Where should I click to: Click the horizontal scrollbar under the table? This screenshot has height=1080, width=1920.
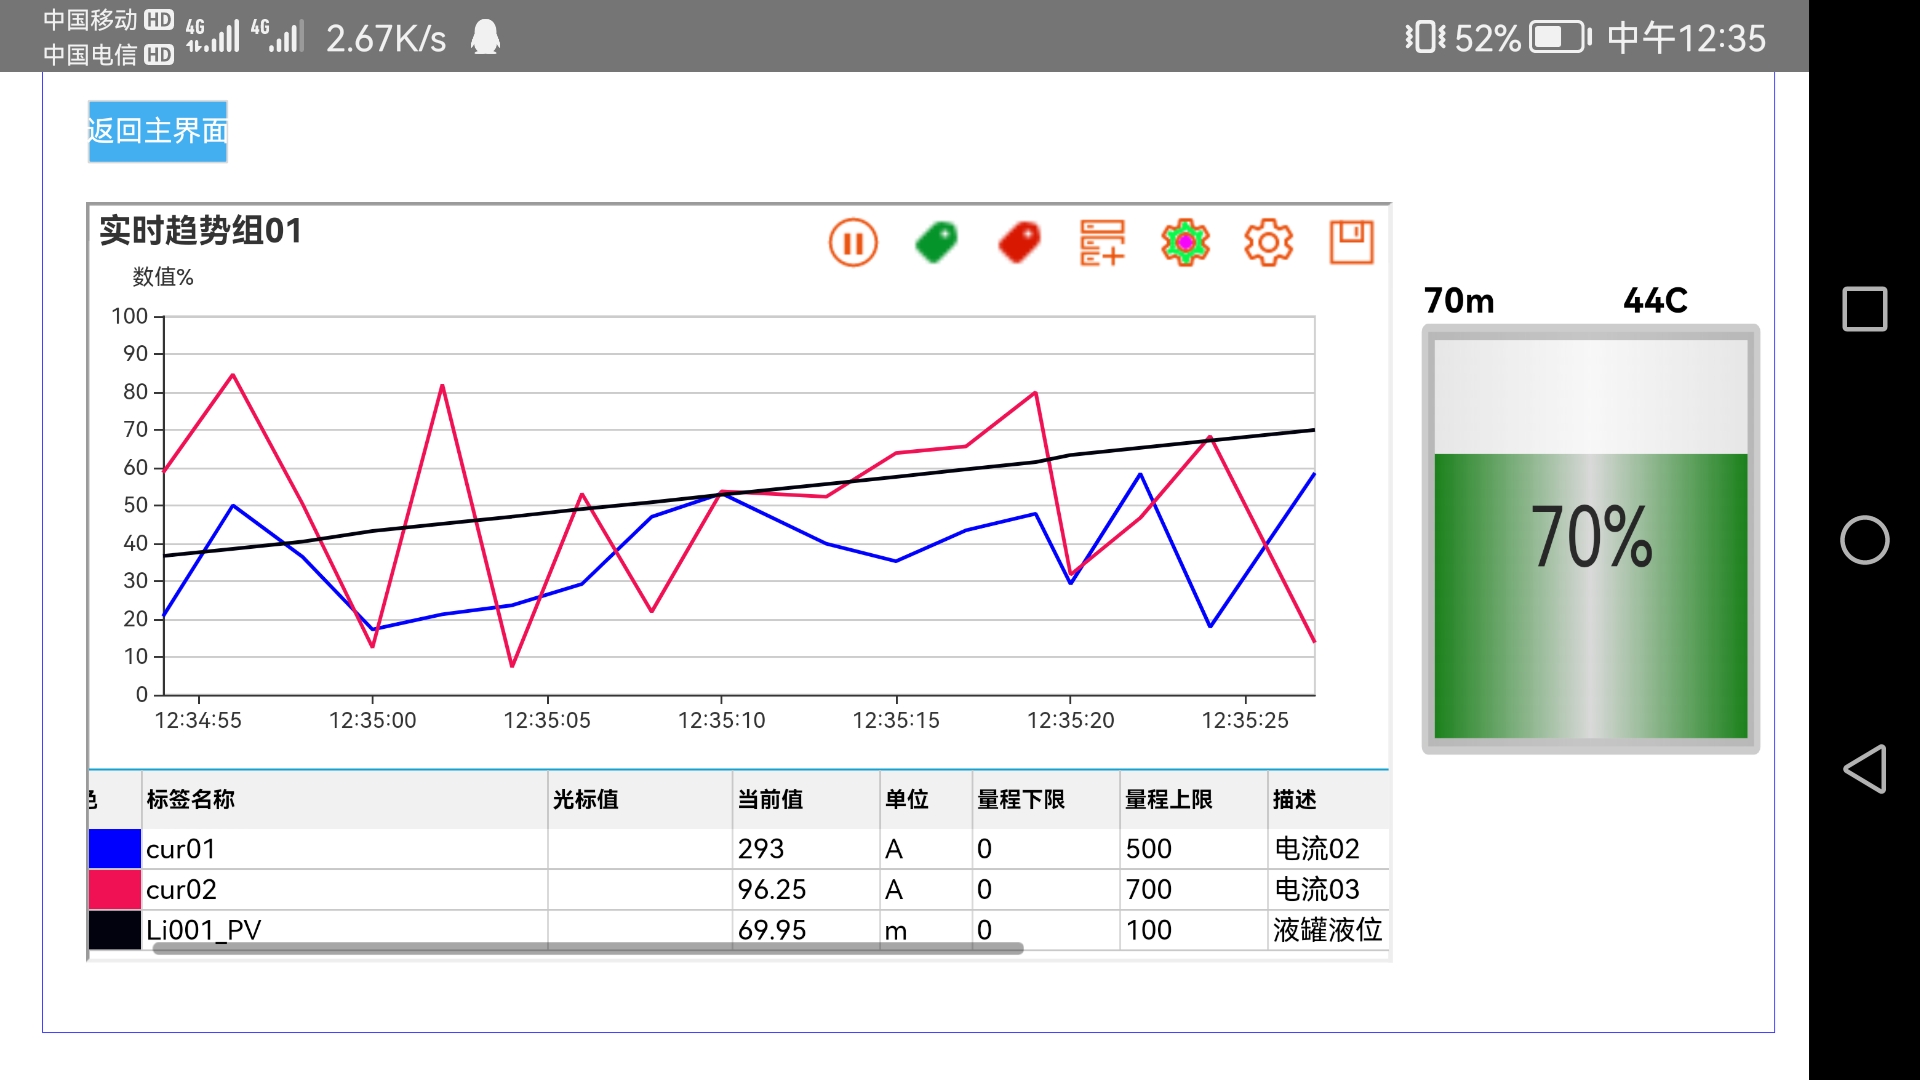click(x=588, y=948)
